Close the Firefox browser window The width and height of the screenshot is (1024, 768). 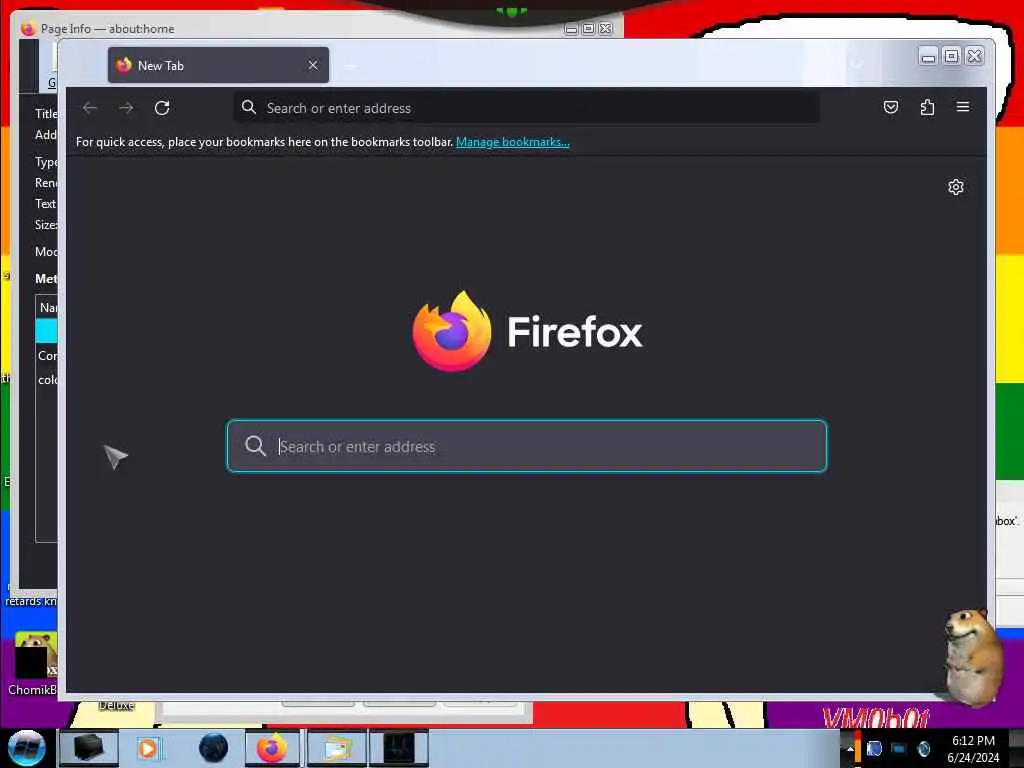[x=974, y=57]
